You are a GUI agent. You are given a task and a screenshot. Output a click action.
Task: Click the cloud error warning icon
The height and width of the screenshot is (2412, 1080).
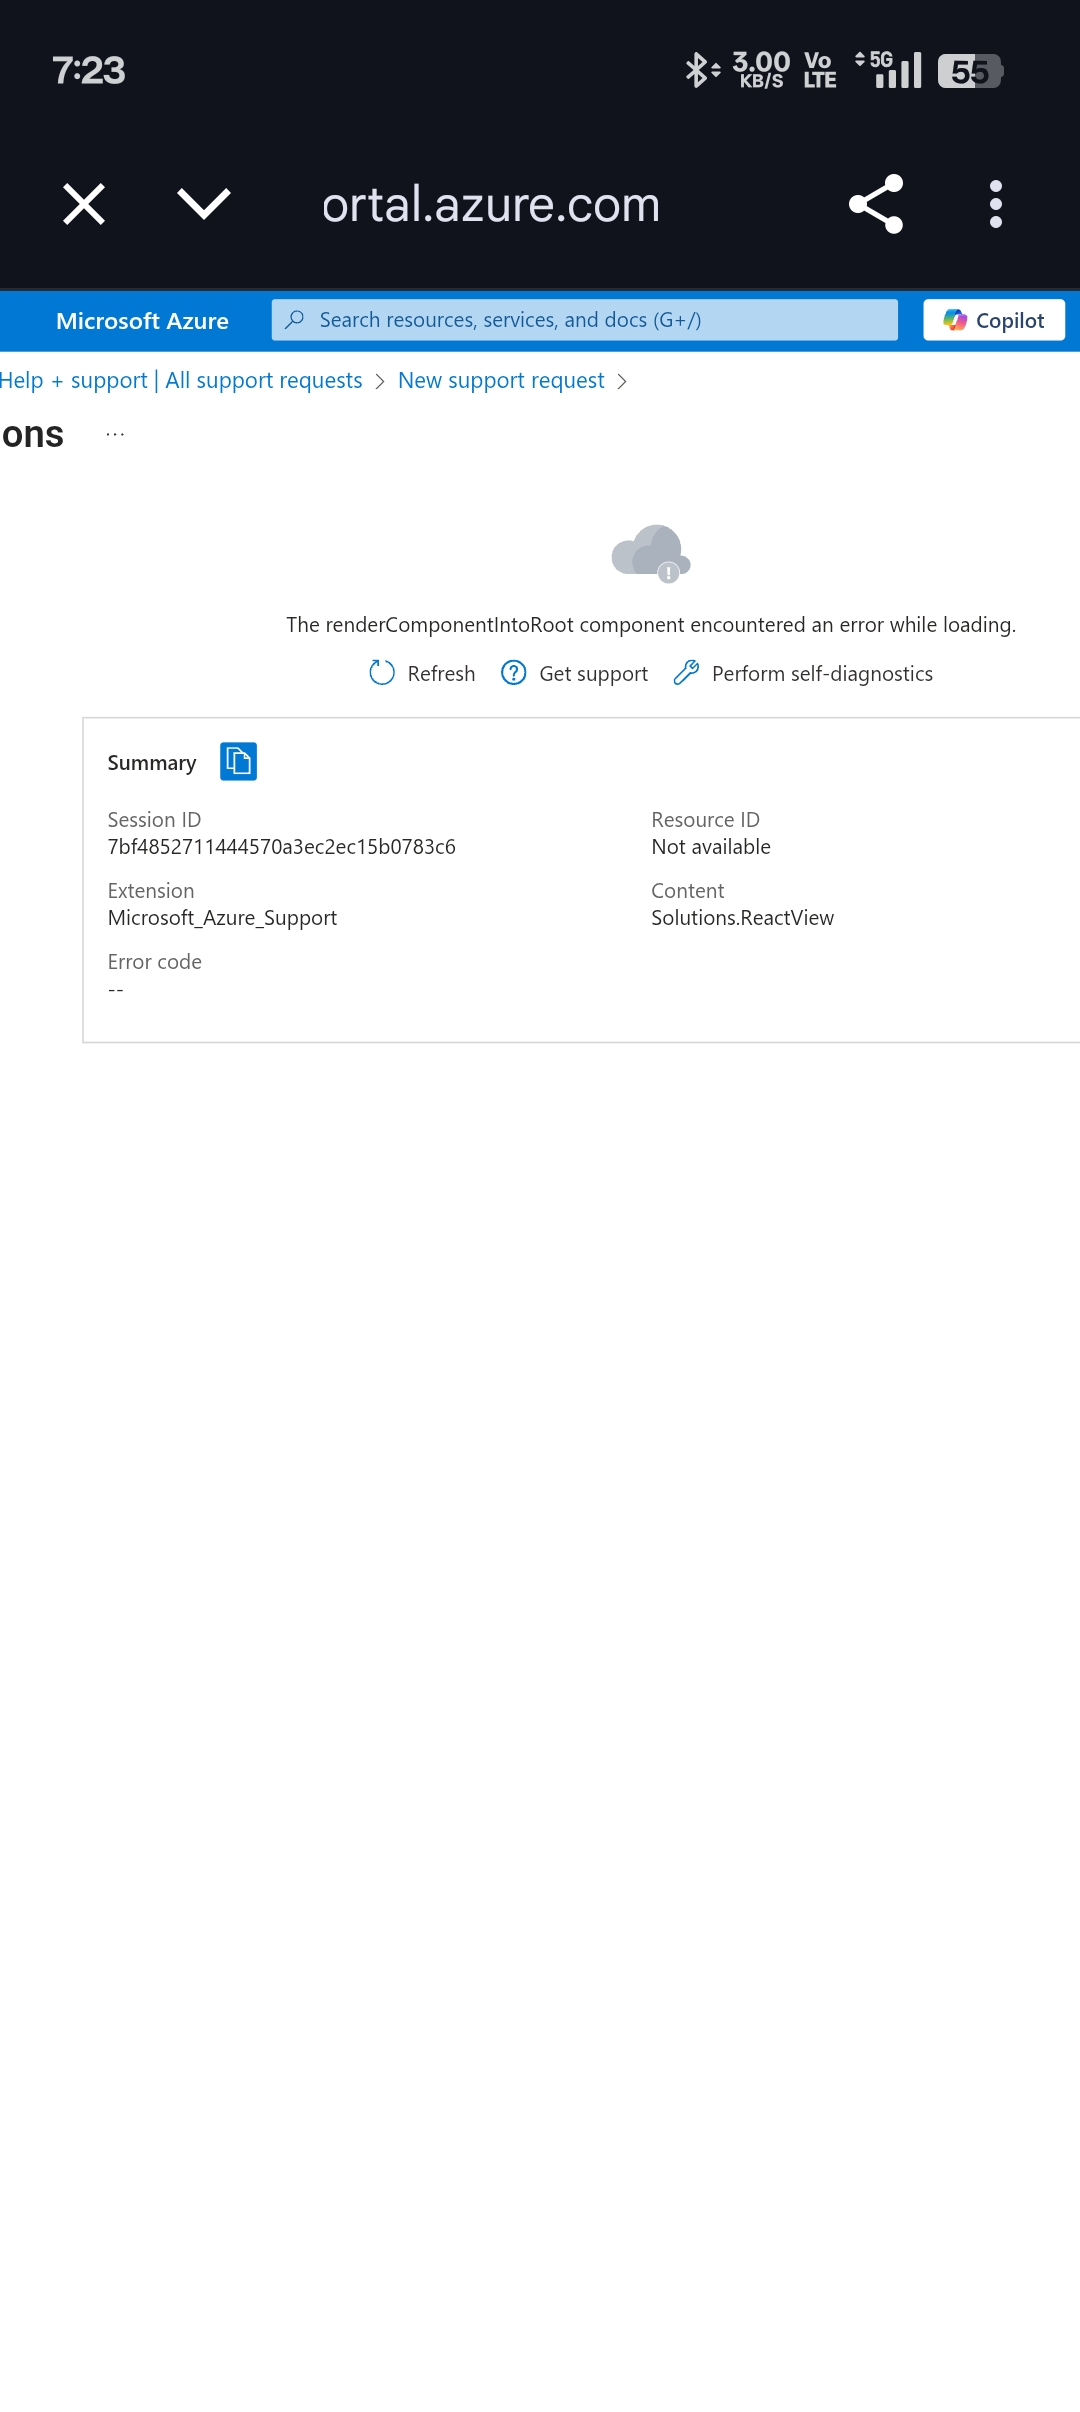[651, 553]
